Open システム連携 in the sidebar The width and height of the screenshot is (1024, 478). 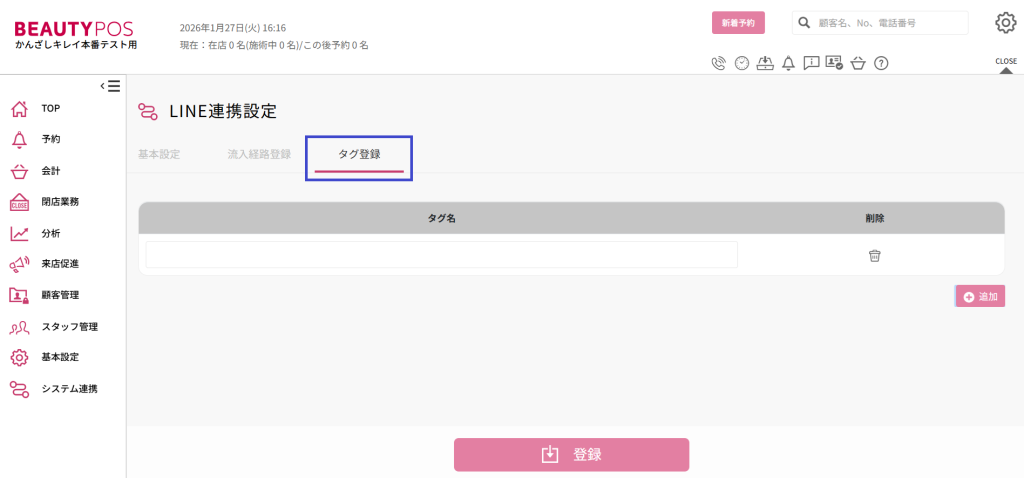(x=69, y=388)
